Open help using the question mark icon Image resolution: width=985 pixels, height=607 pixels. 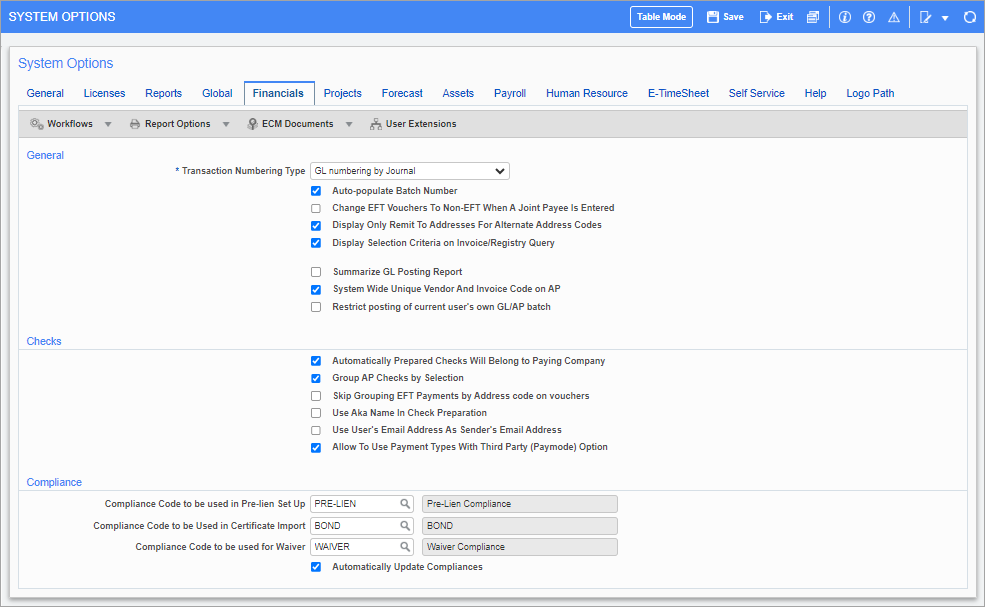click(x=869, y=16)
